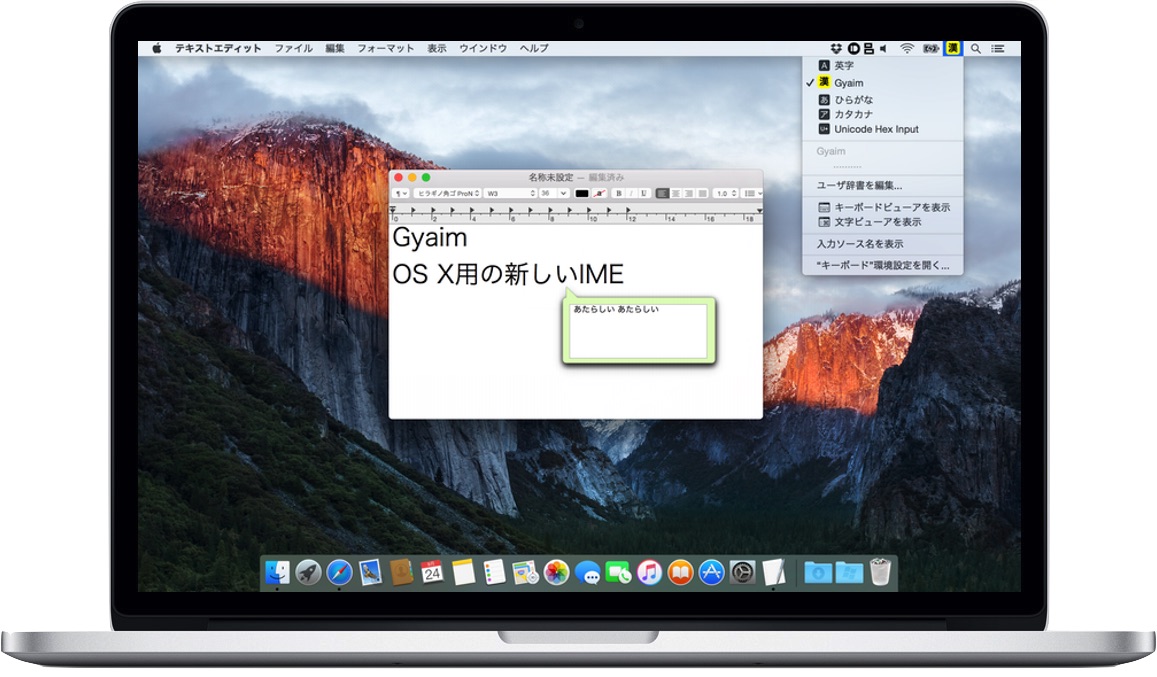Choose 文字ビューアを表示 entry
Image resolution: width=1157 pixels, height=677 pixels.
[x=883, y=222]
